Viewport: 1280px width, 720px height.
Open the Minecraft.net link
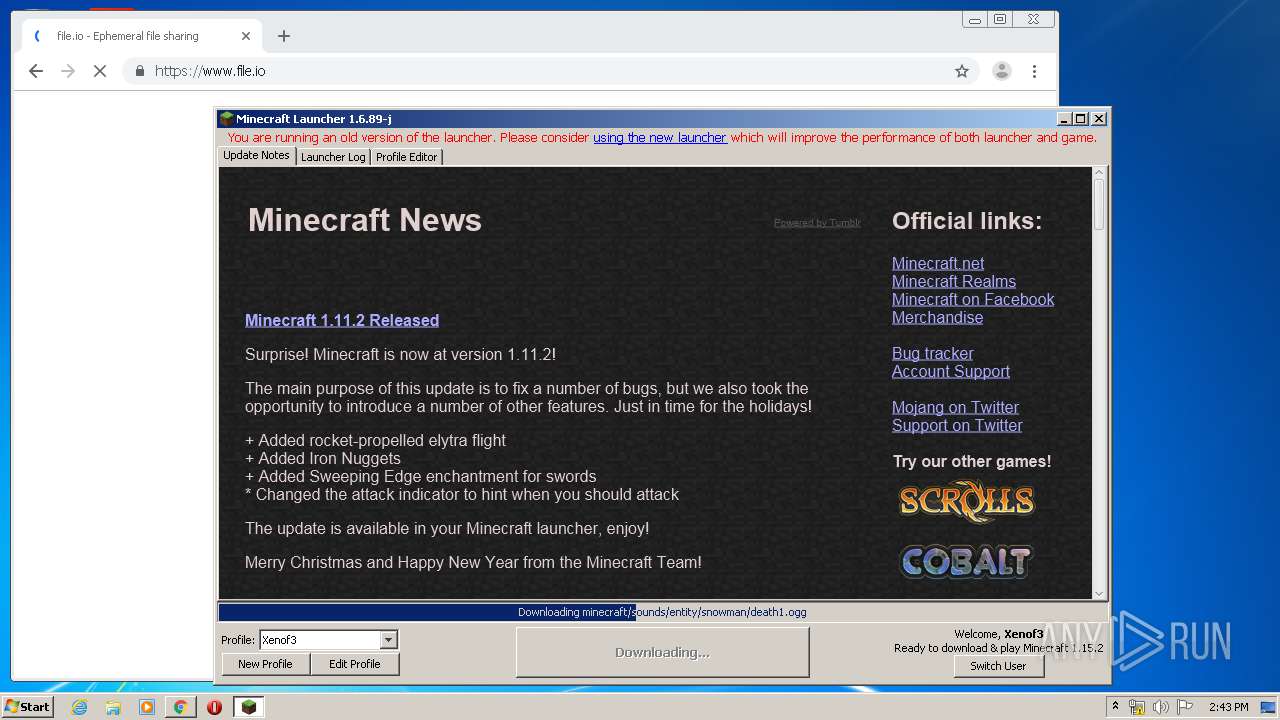(938, 263)
